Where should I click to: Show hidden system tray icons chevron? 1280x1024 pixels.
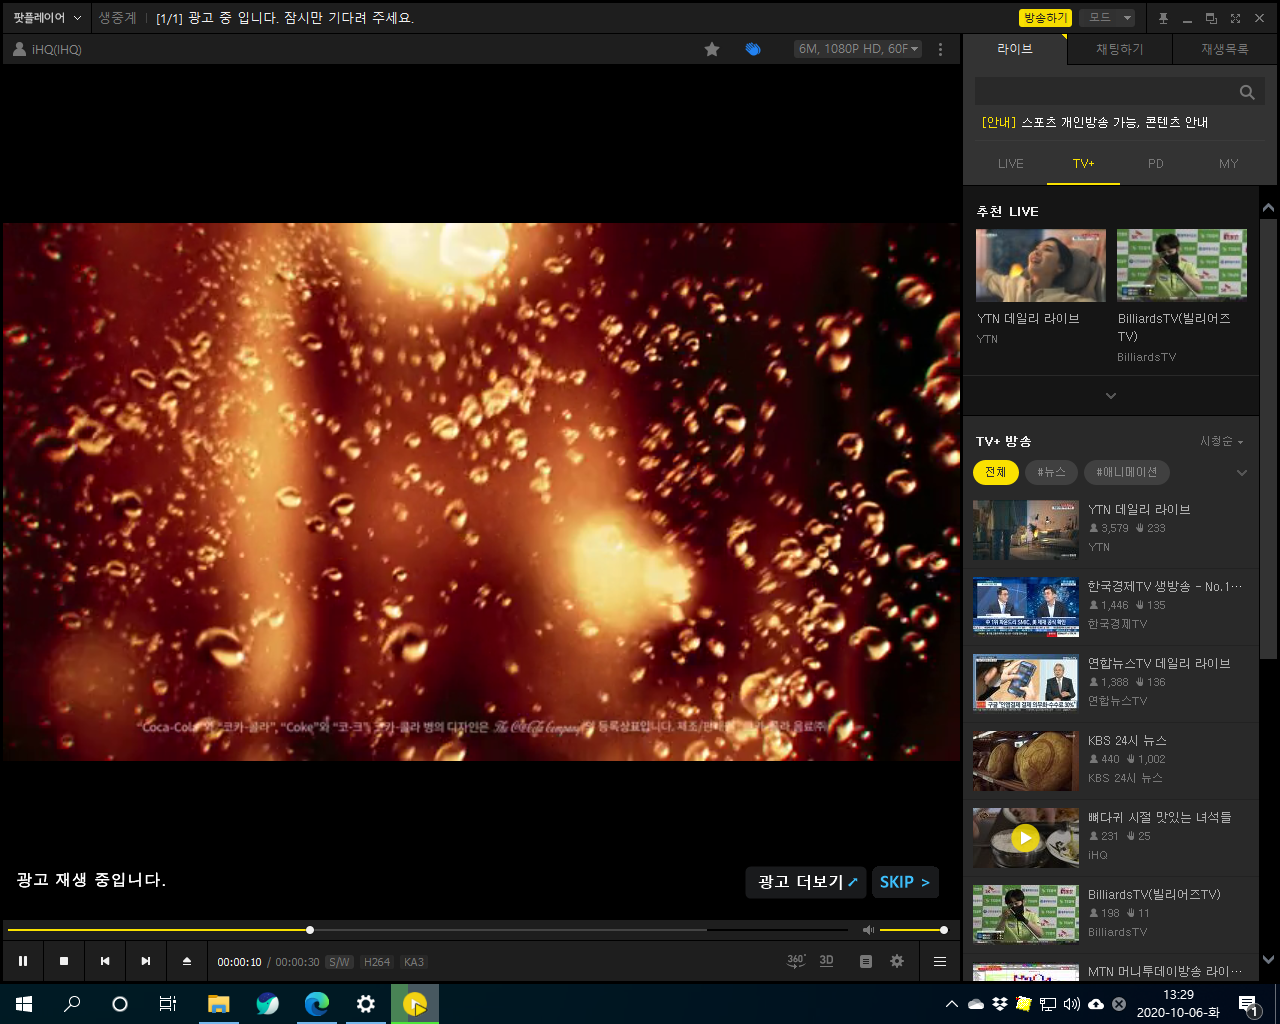pos(951,1004)
